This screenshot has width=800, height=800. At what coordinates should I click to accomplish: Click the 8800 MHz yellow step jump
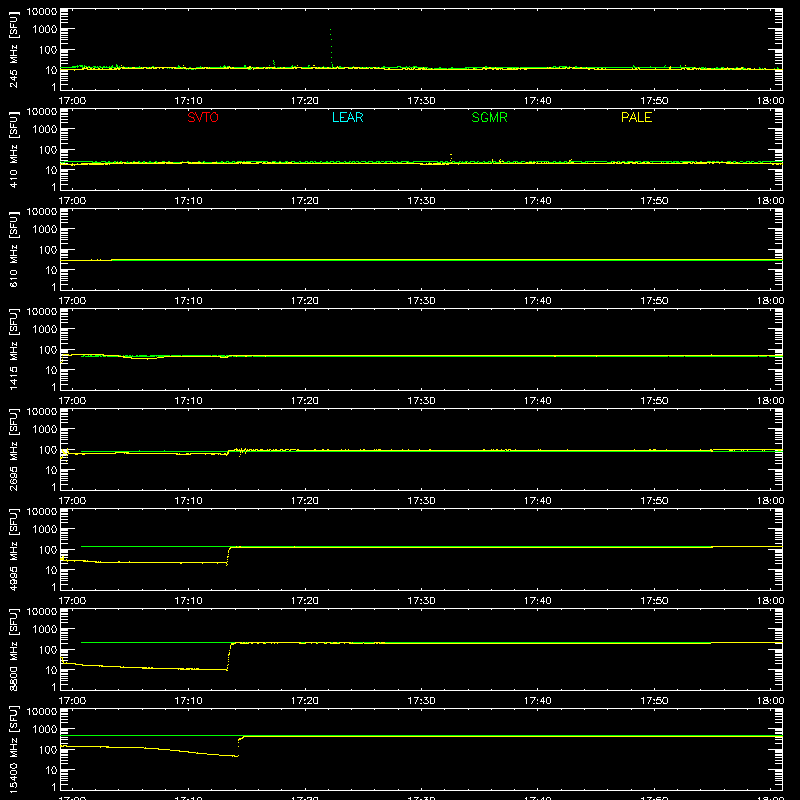(x=229, y=656)
